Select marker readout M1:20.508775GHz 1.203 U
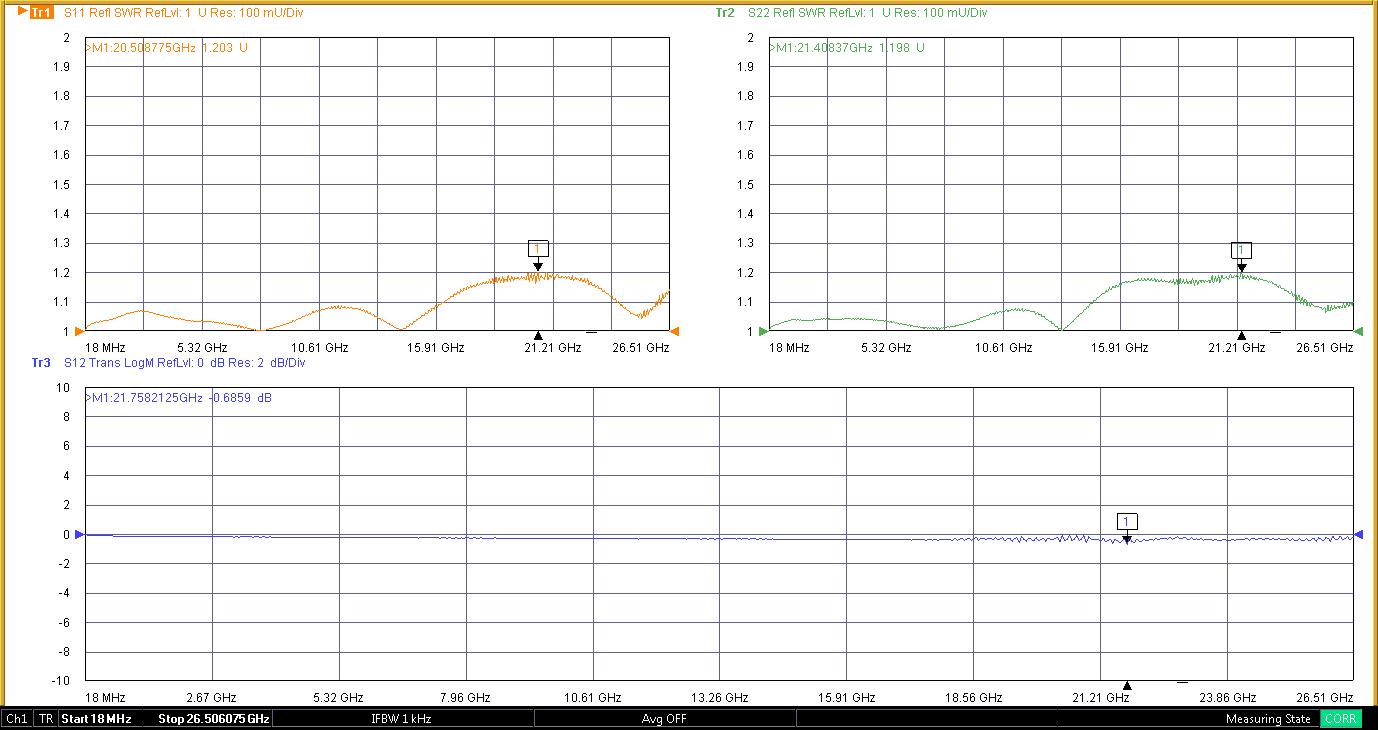The width and height of the screenshot is (1378, 730). (x=167, y=47)
